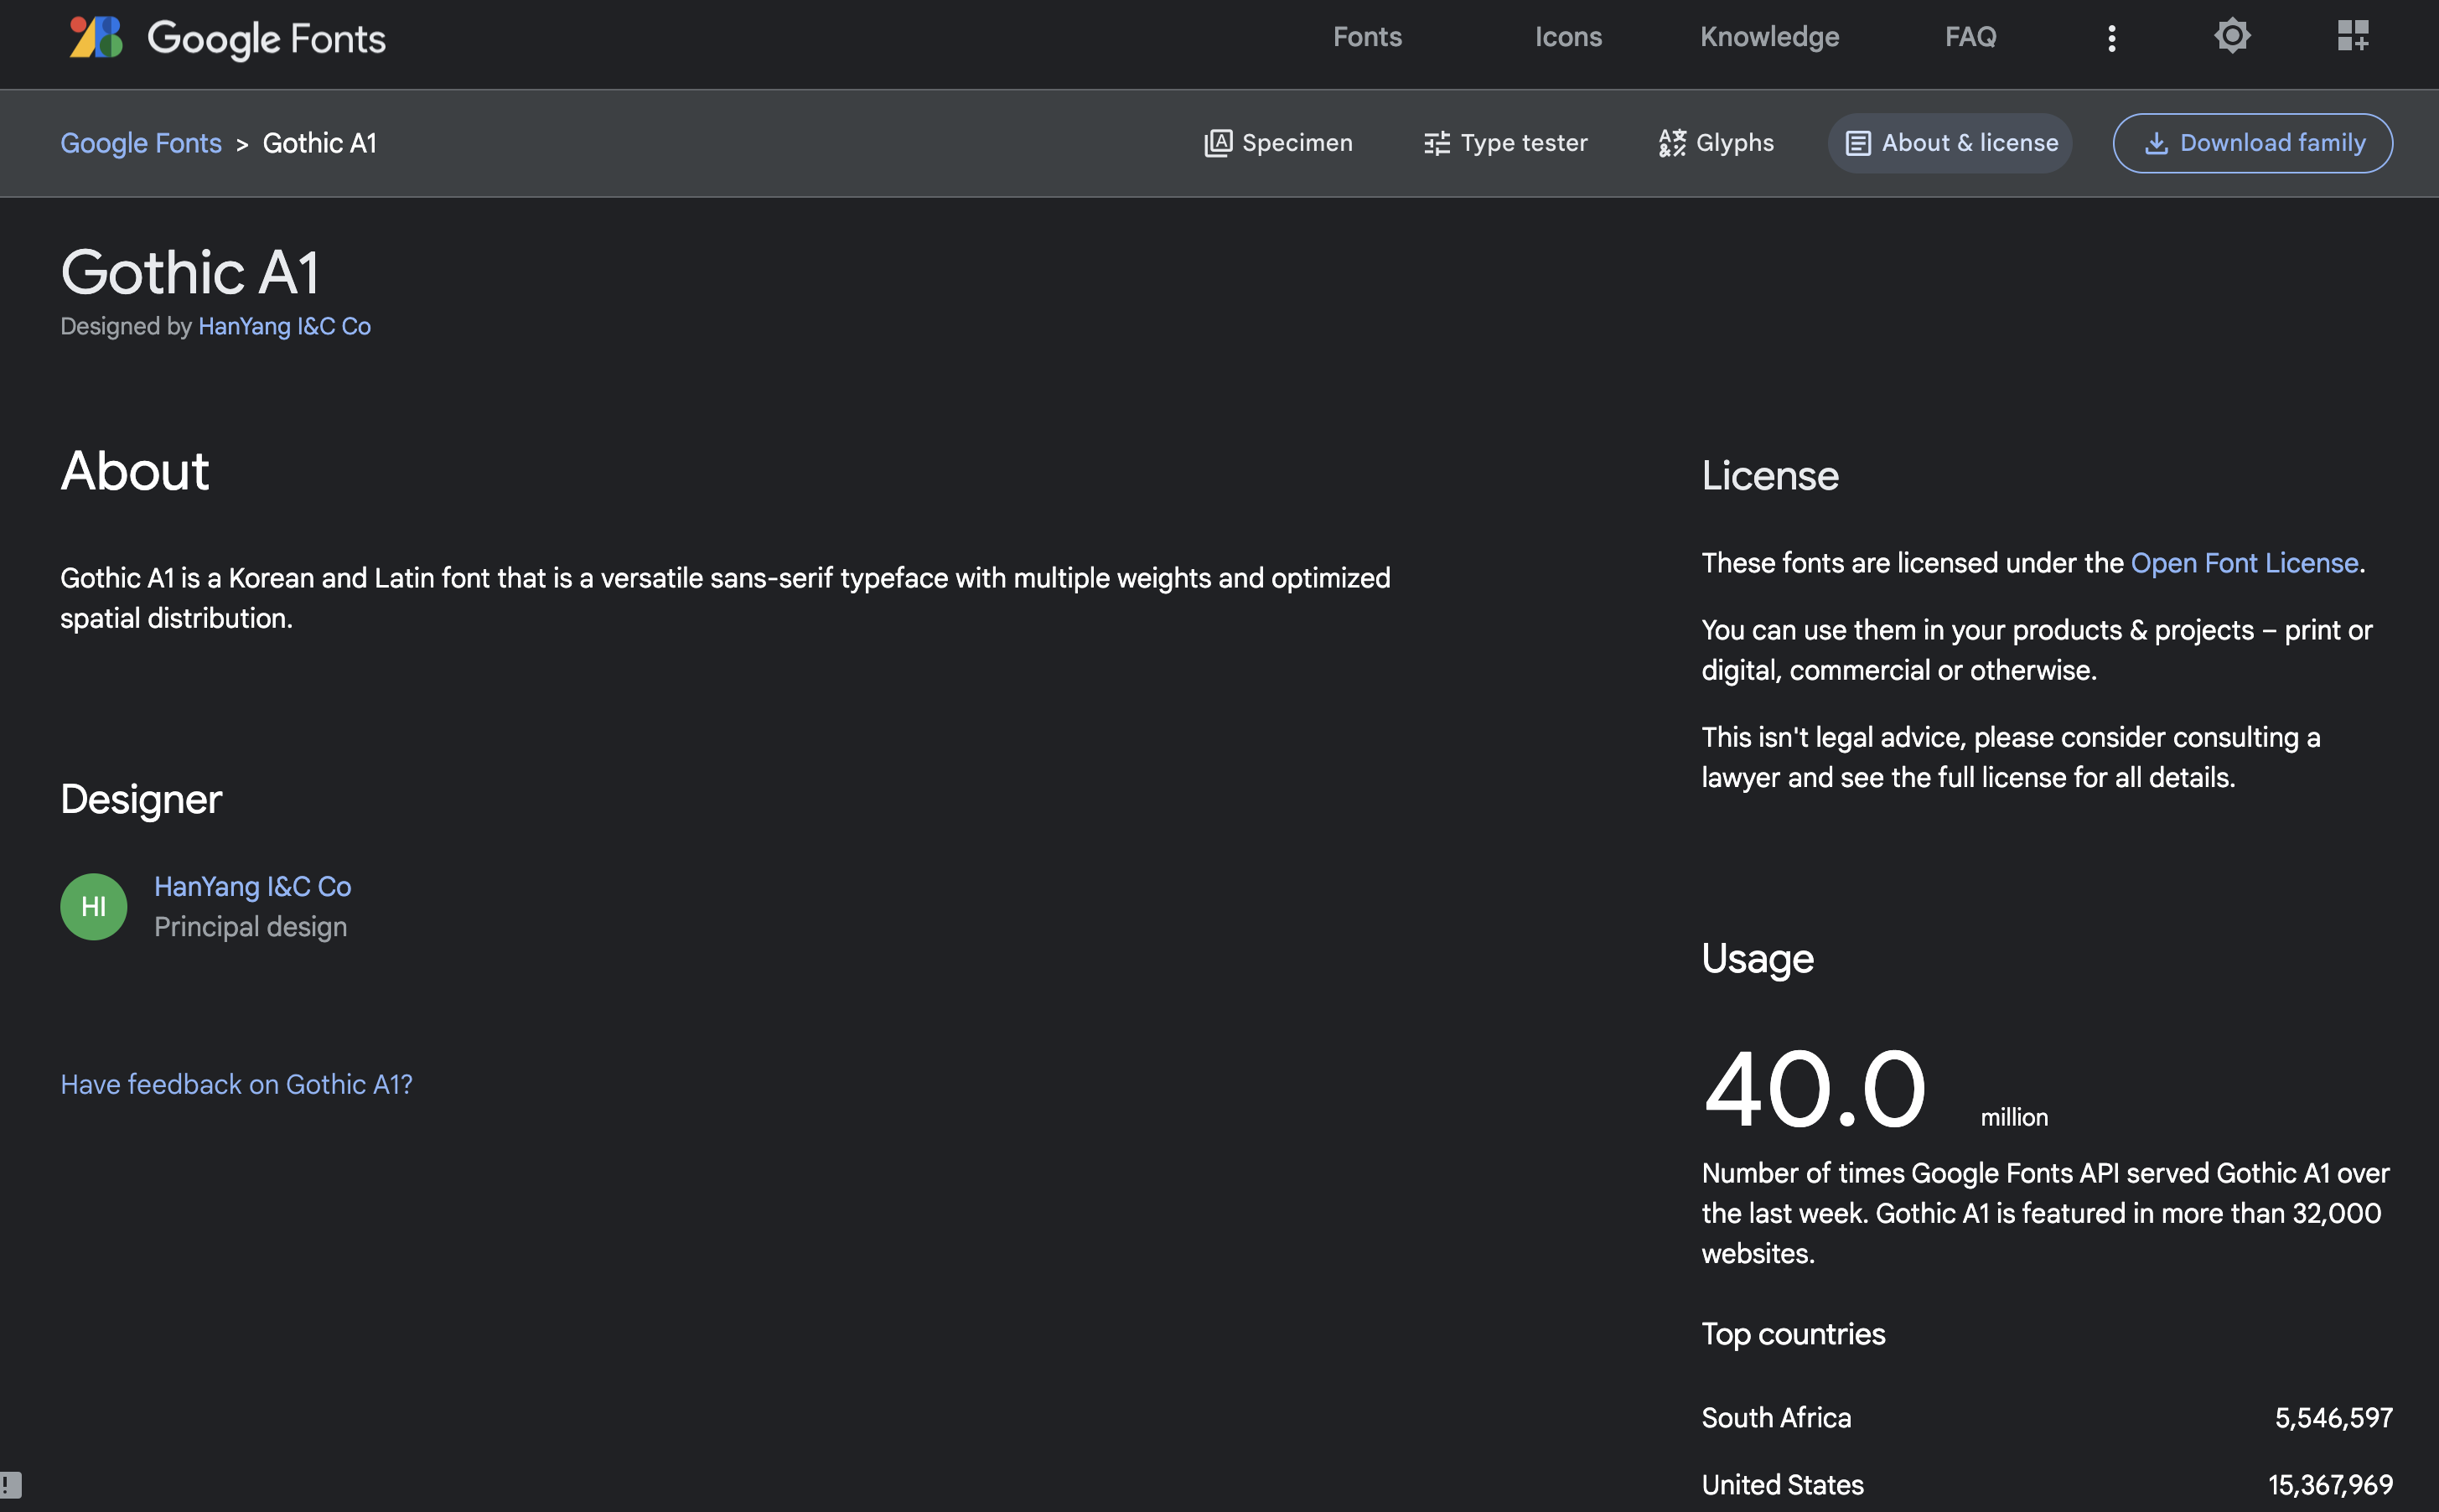Click the download arrow icon

point(2156,143)
